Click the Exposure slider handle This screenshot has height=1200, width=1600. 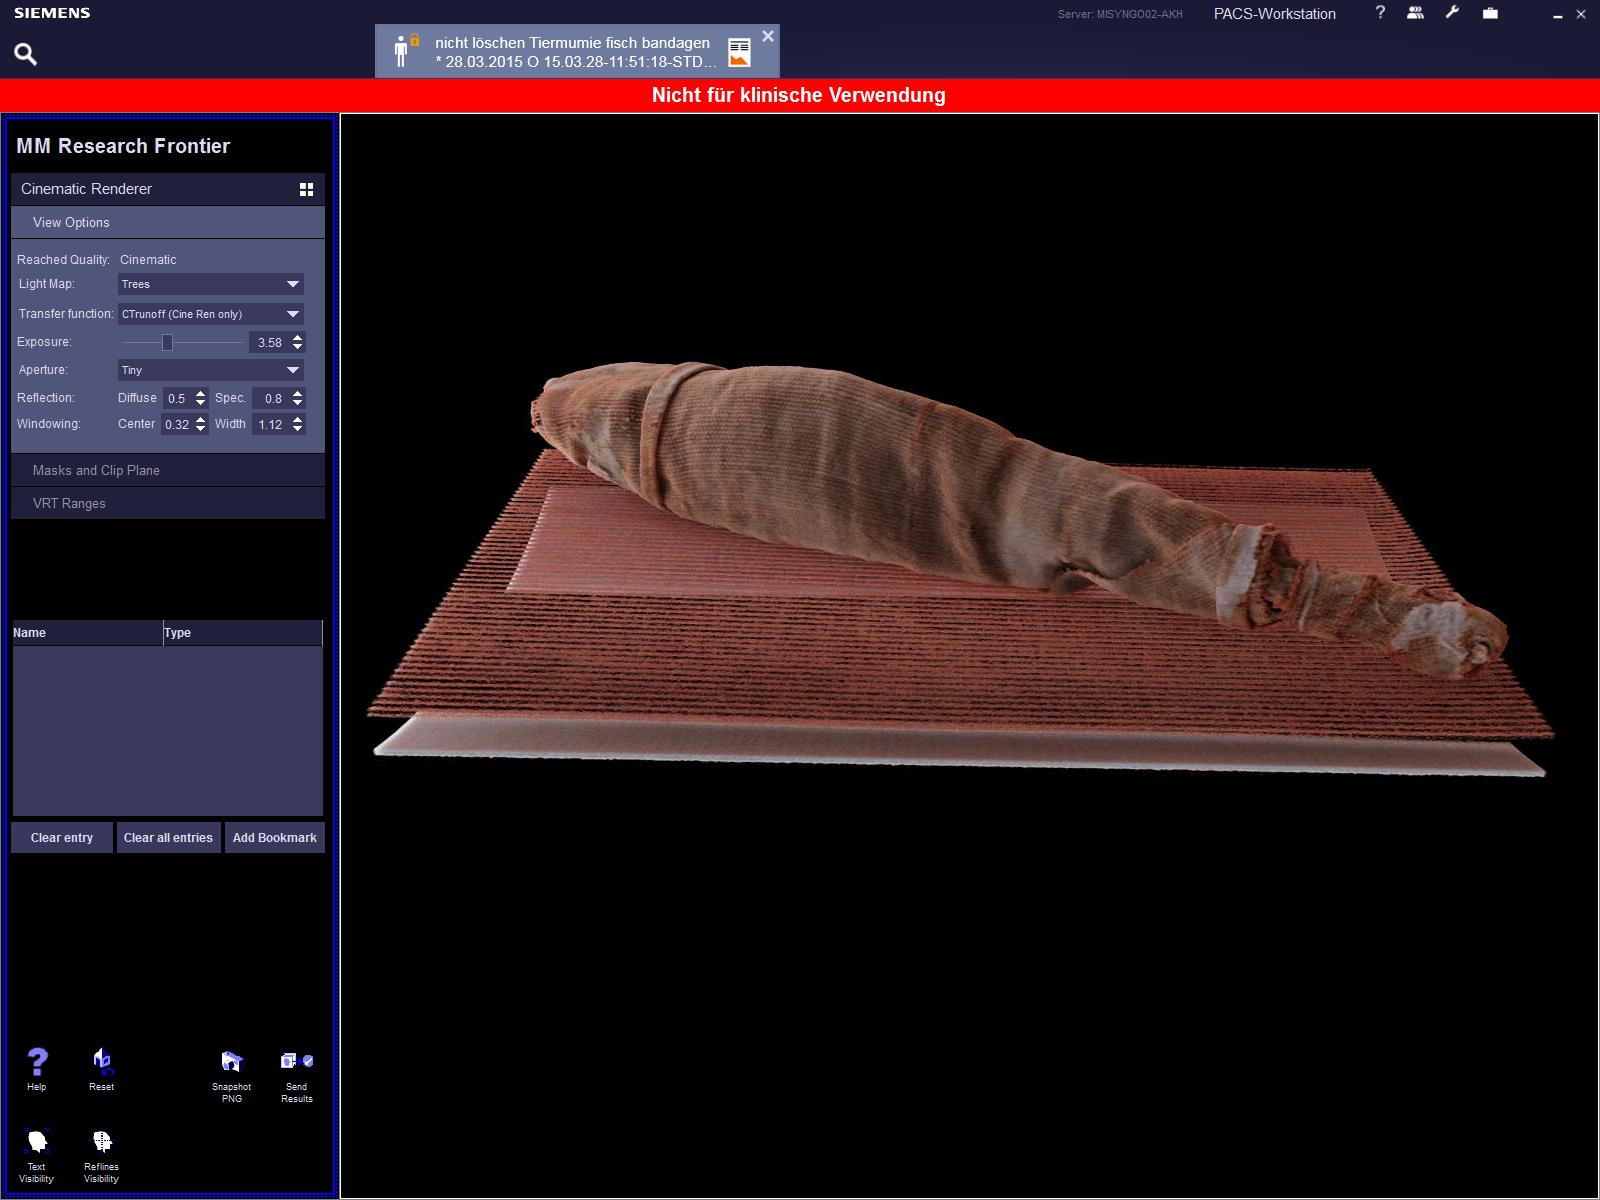168,343
